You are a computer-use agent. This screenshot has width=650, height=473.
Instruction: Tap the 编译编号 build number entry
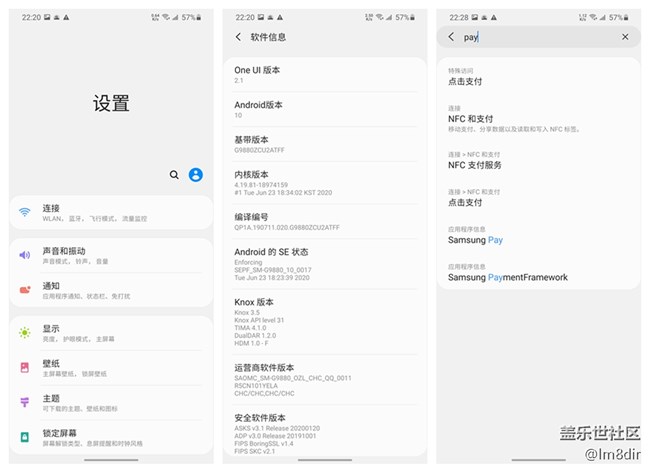(x=320, y=221)
